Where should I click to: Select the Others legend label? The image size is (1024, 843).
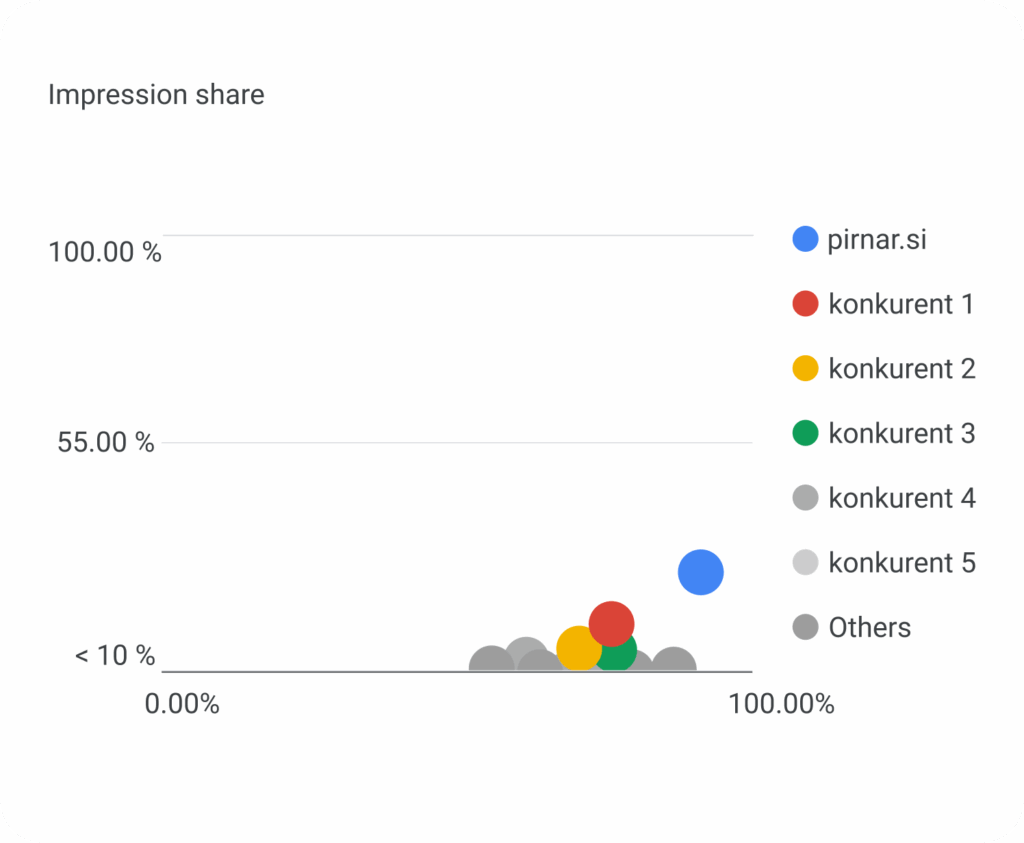point(870,628)
